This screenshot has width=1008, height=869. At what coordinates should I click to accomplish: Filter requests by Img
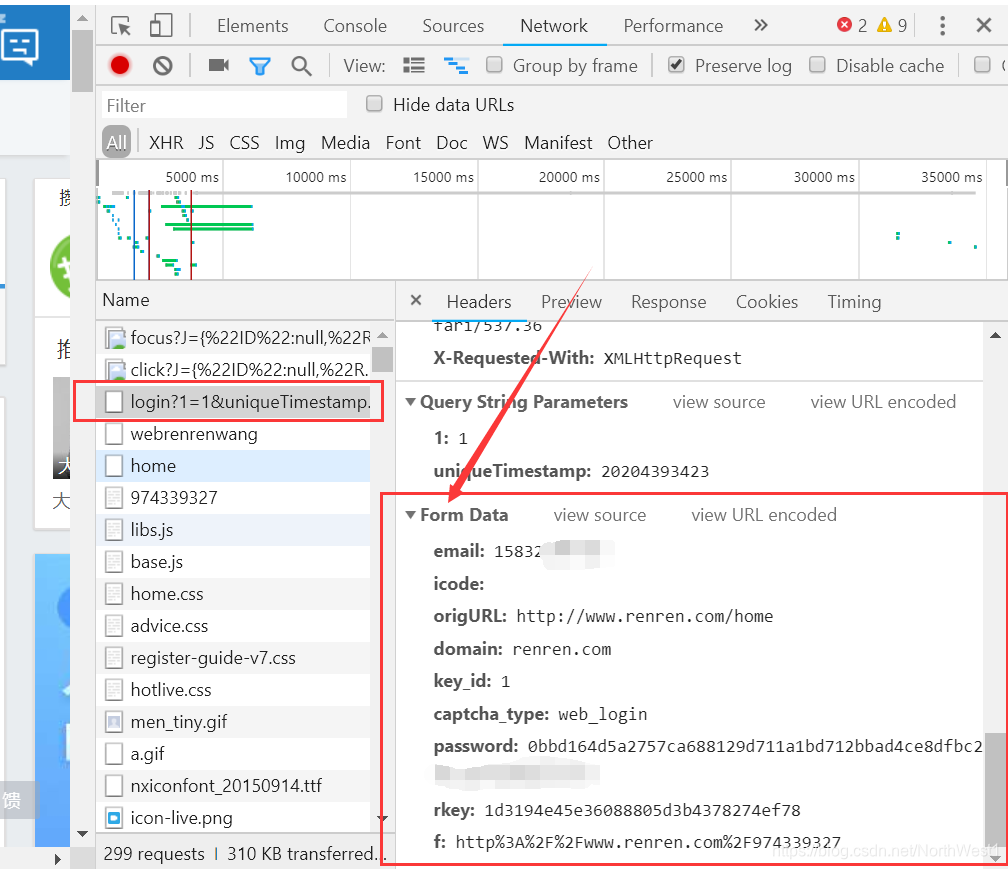click(x=290, y=142)
